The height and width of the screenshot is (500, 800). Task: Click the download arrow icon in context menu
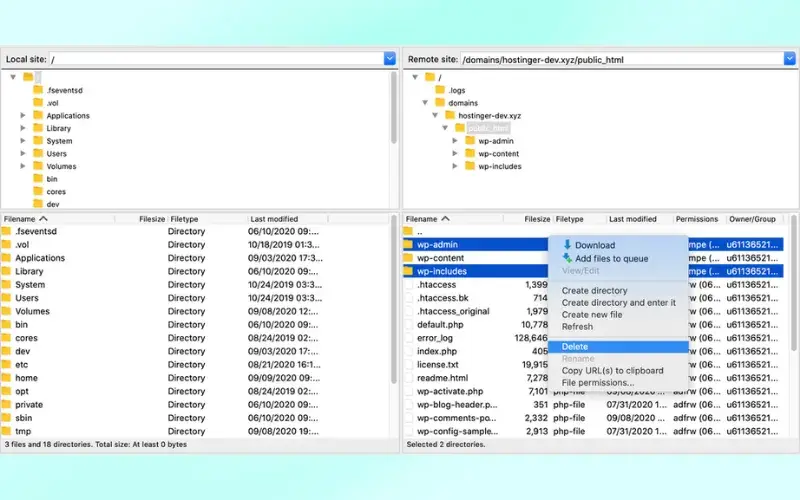click(567, 244)
